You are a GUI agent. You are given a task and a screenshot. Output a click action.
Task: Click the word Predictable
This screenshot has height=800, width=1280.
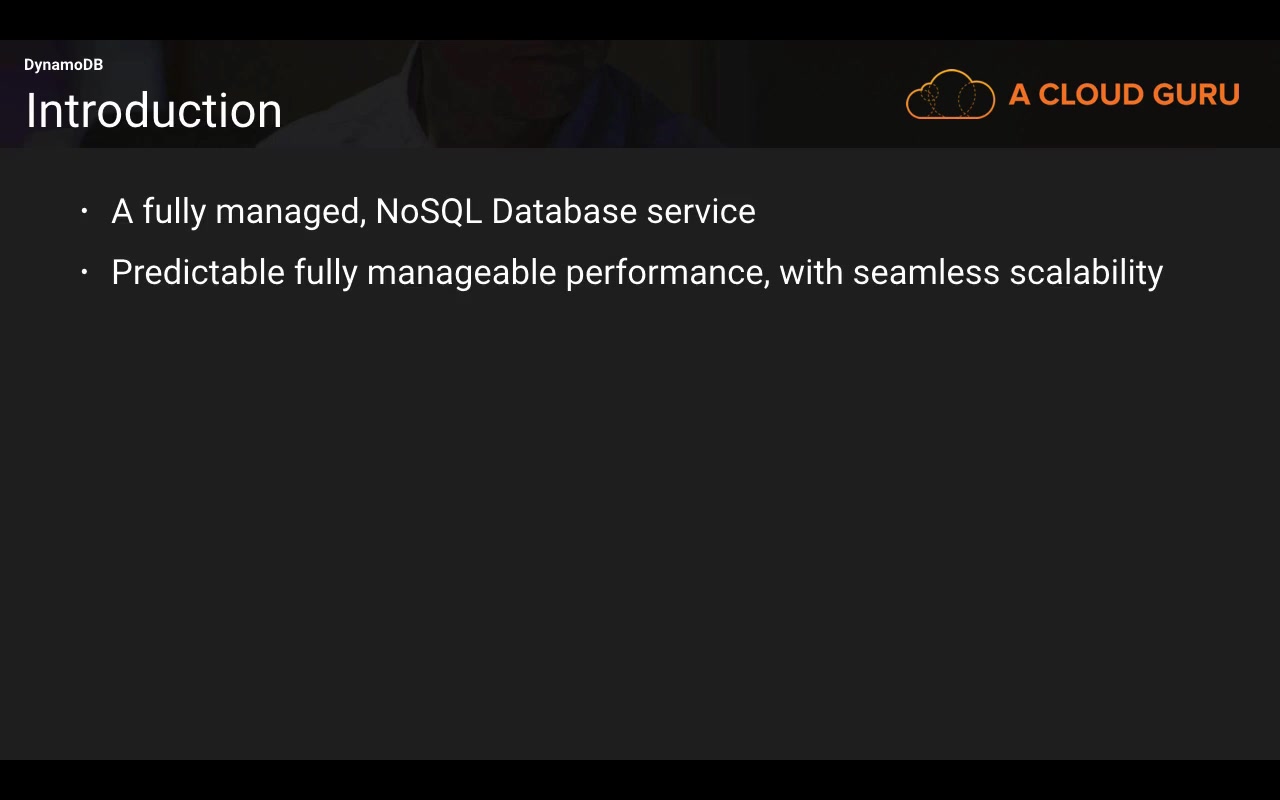click(x=198, y=272)
